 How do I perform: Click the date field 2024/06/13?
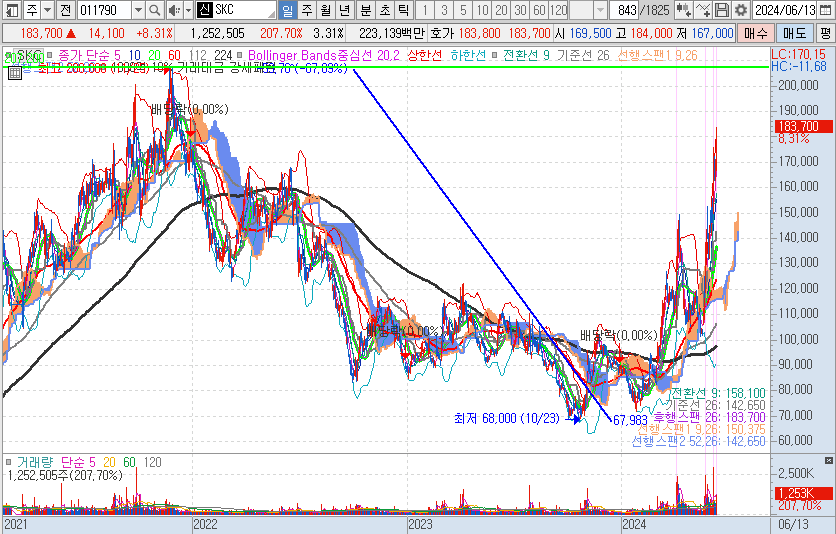pyautogui.click(x=785, y=10)
